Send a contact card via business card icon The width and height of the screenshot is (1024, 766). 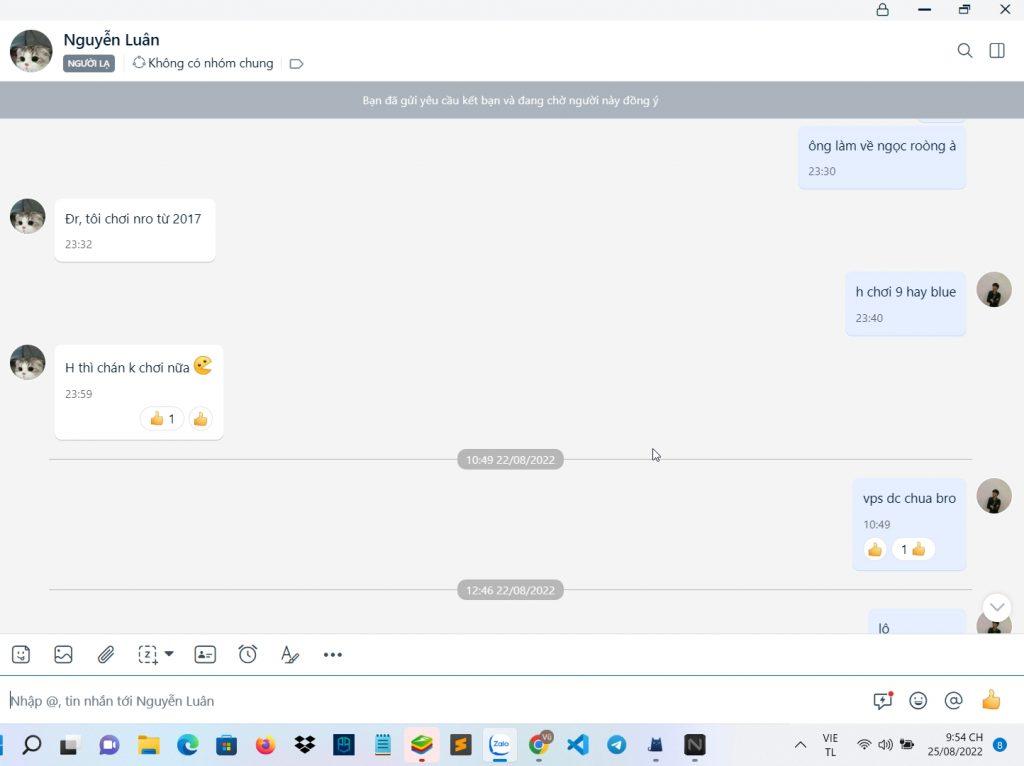pyautogui.click(x=205, y=655)
